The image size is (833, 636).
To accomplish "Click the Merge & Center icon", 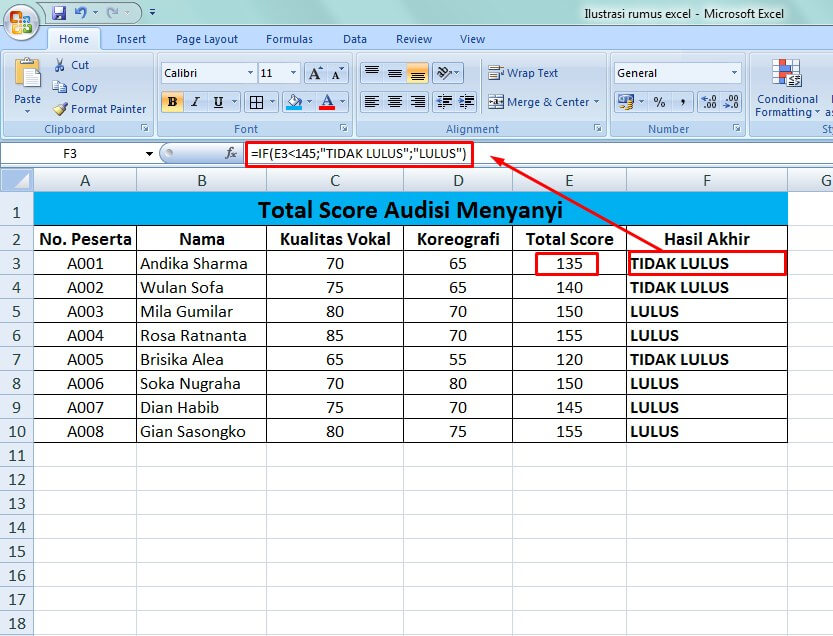I will click(x=540, y=102).
